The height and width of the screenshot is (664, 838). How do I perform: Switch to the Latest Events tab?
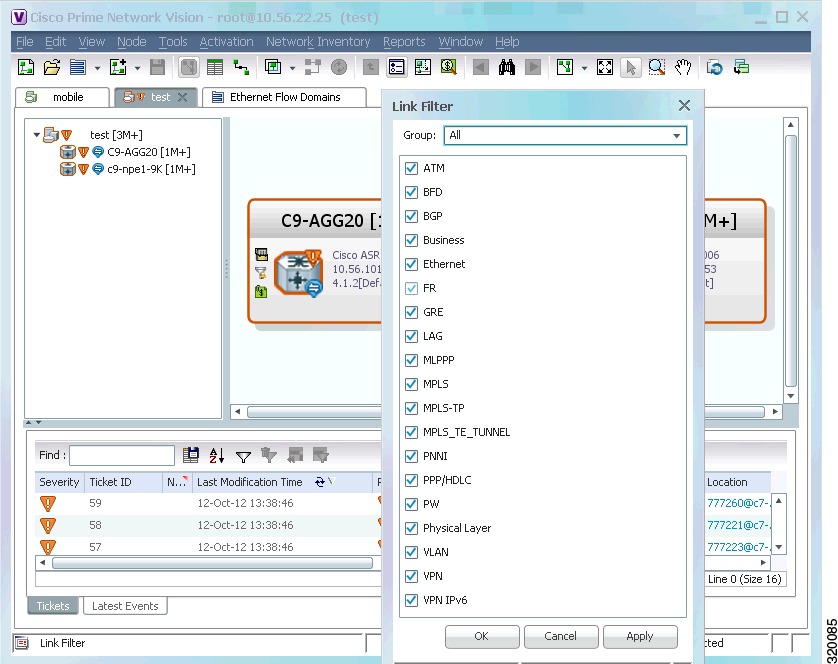pos(125,606)
